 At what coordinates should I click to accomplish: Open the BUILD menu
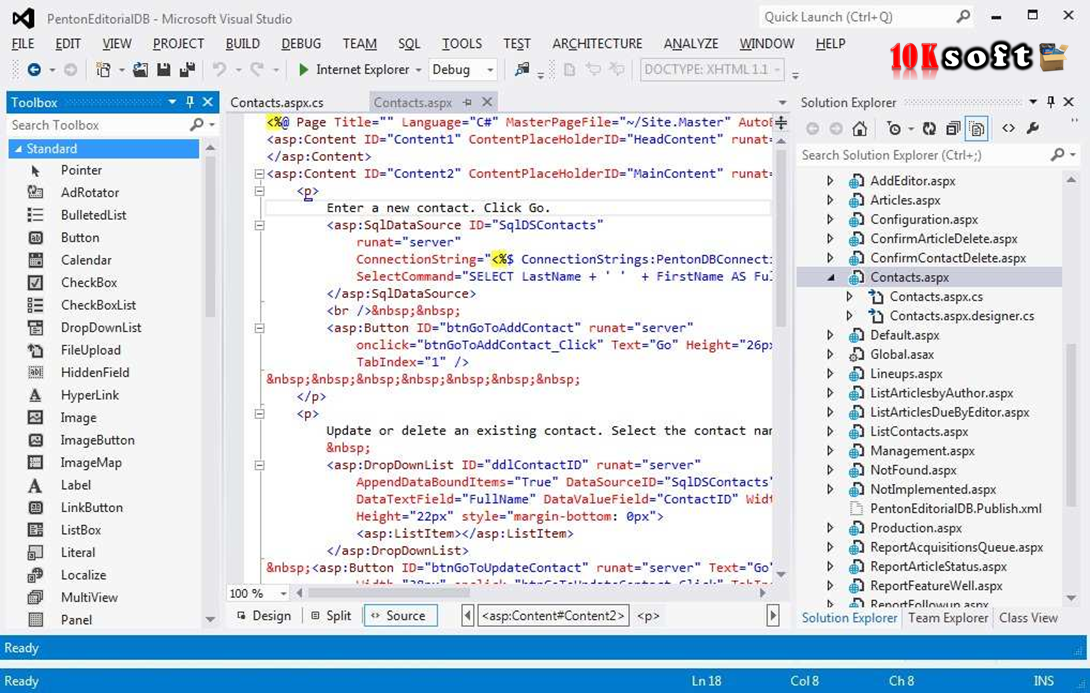coord(243,44)
